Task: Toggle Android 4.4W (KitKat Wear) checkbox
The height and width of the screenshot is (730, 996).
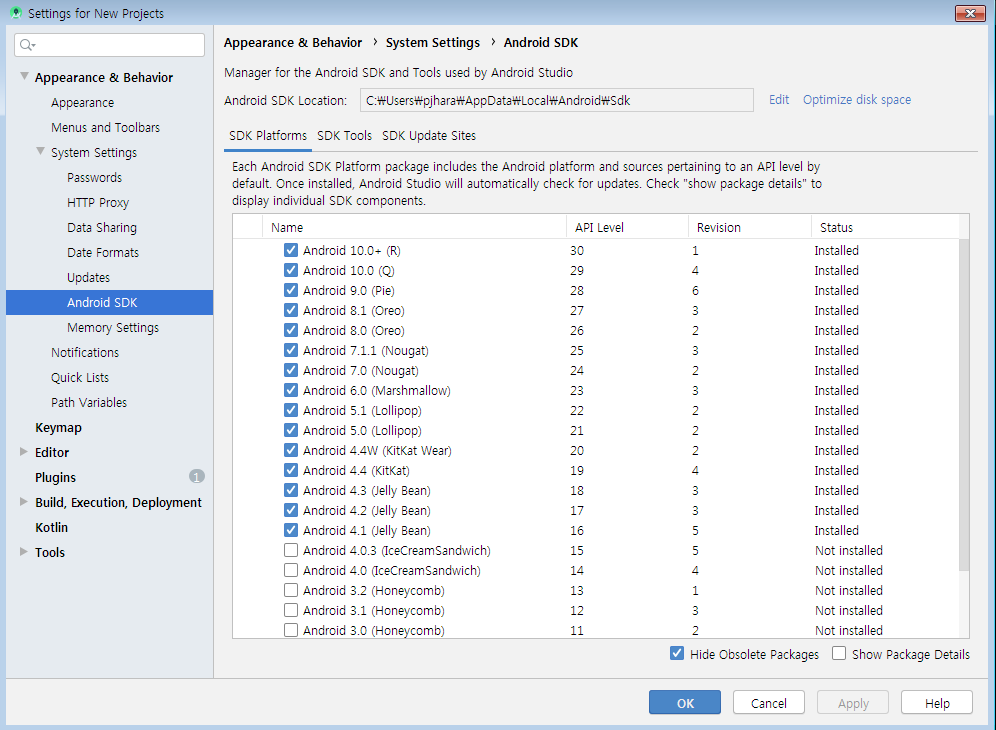Action: 291,450
